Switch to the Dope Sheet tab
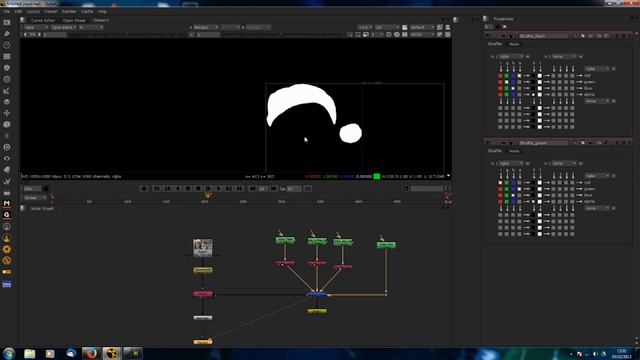 tap(74, 20)
